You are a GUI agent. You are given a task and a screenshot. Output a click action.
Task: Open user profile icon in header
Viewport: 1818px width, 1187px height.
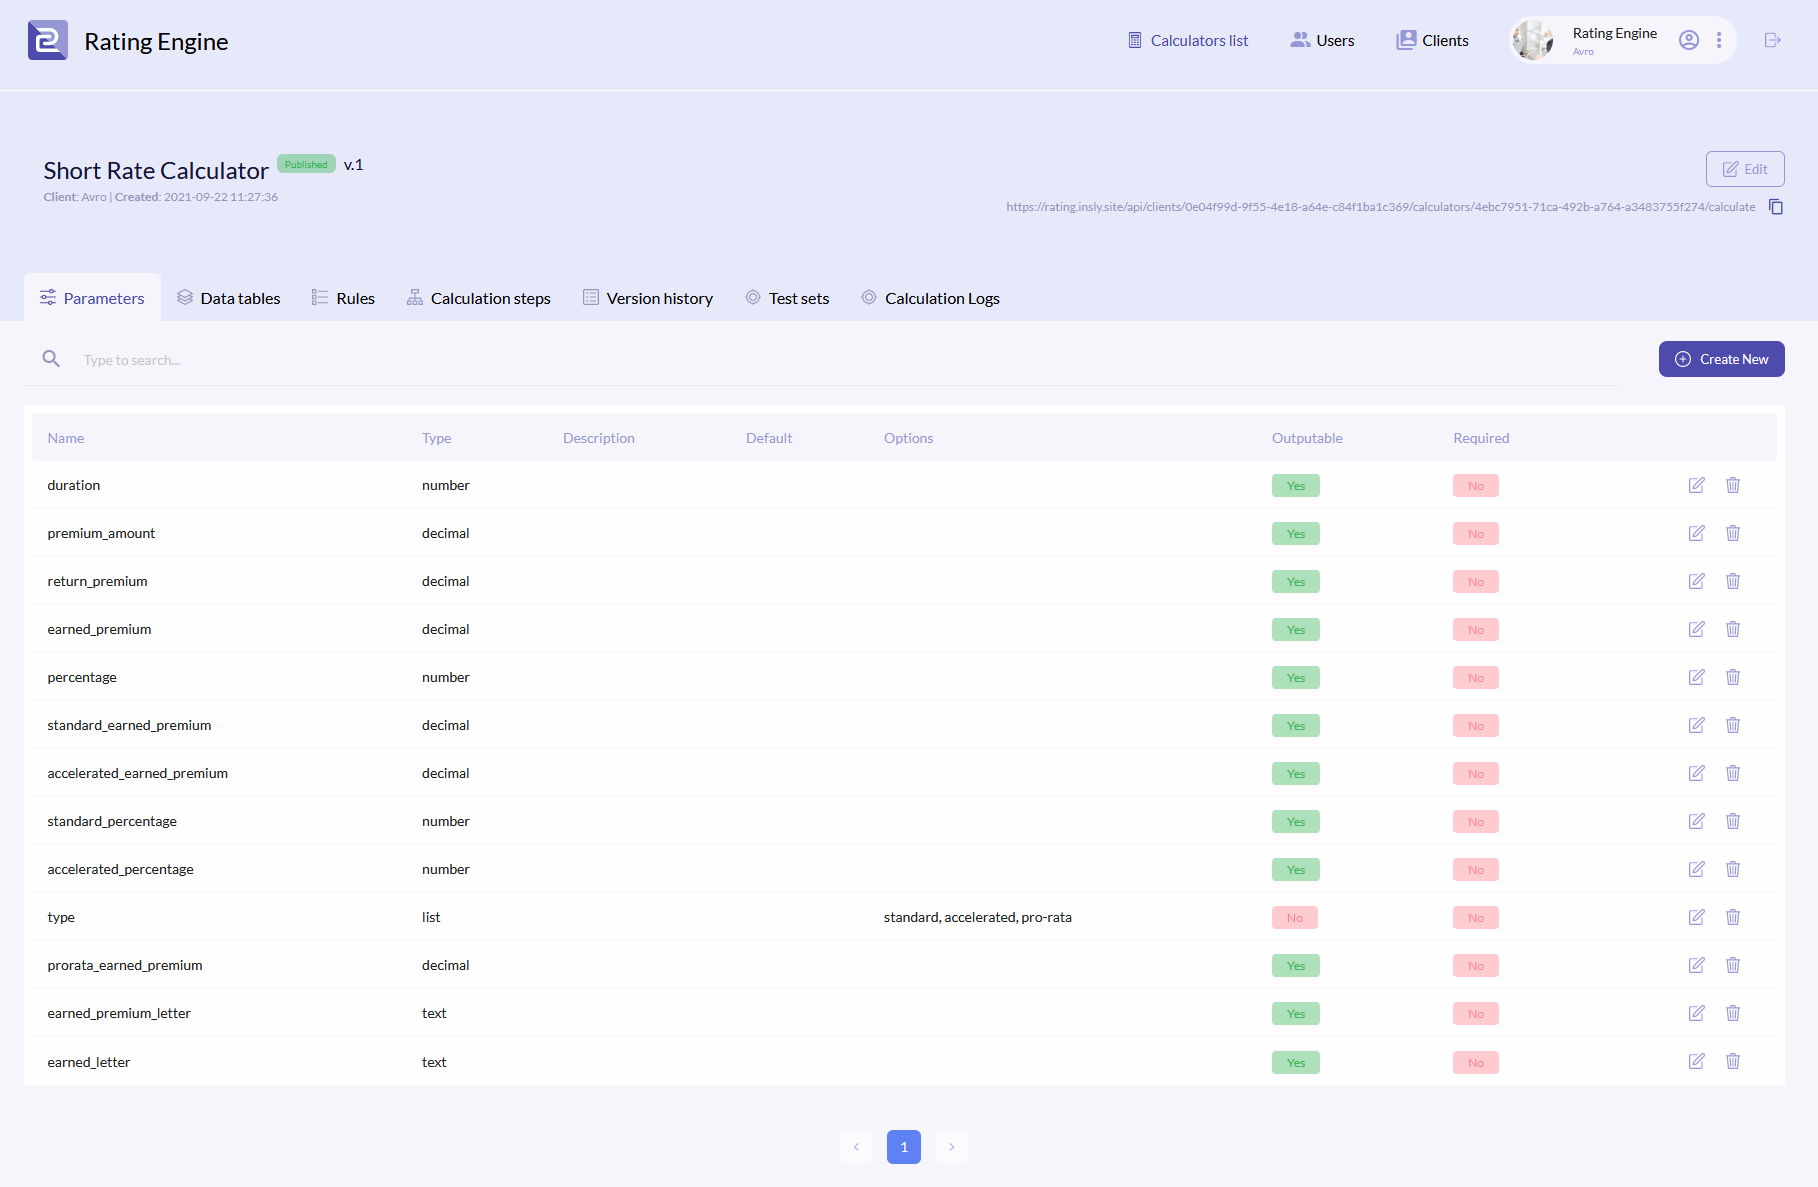pyautogui.click(x=1688, y=40)
